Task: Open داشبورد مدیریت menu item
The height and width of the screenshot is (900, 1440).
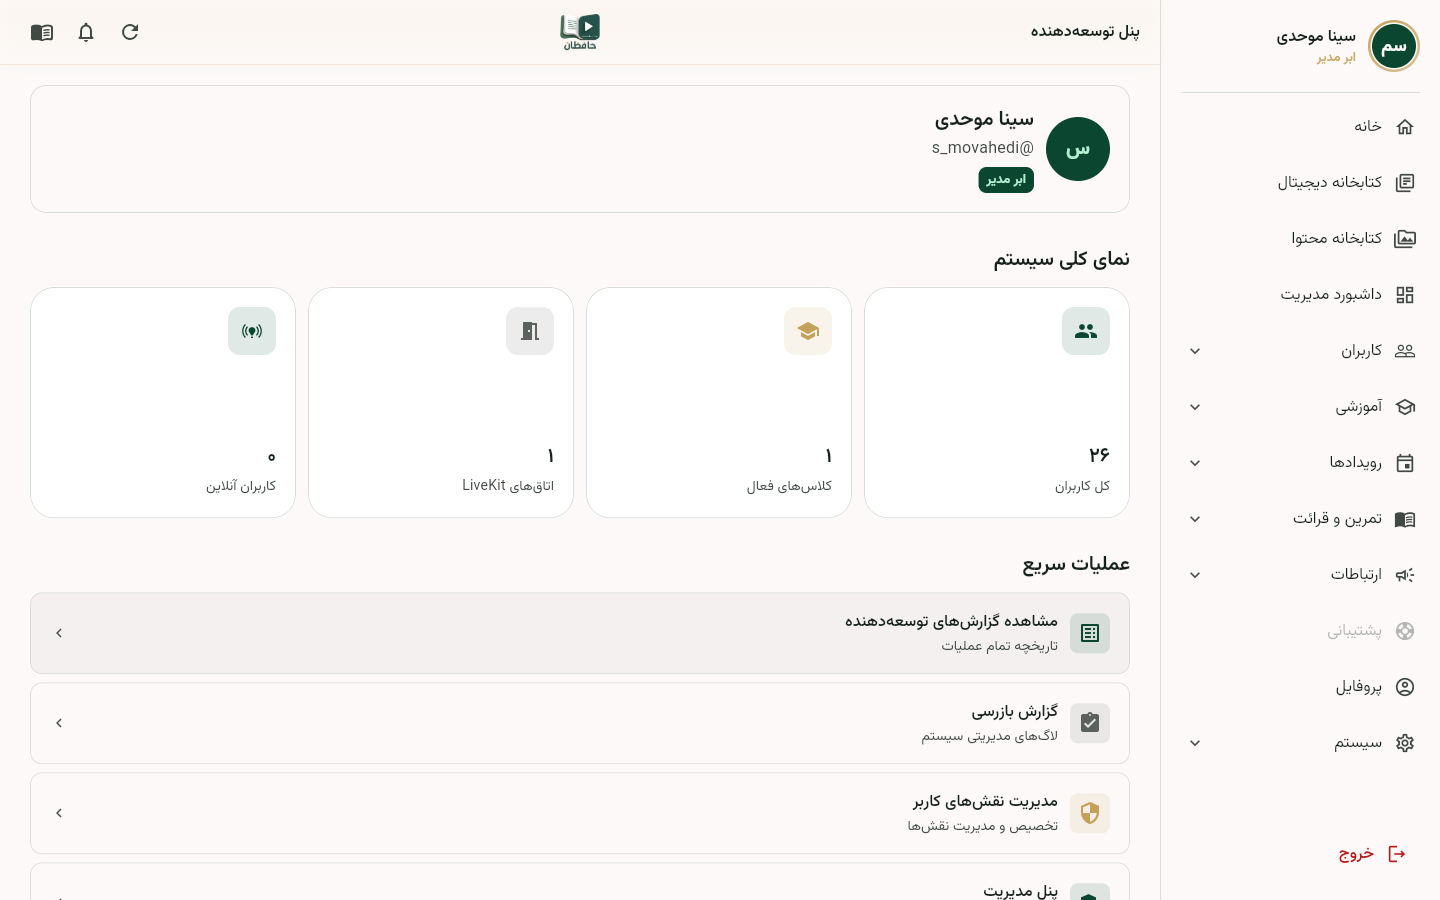Action: pos(1300,295)
